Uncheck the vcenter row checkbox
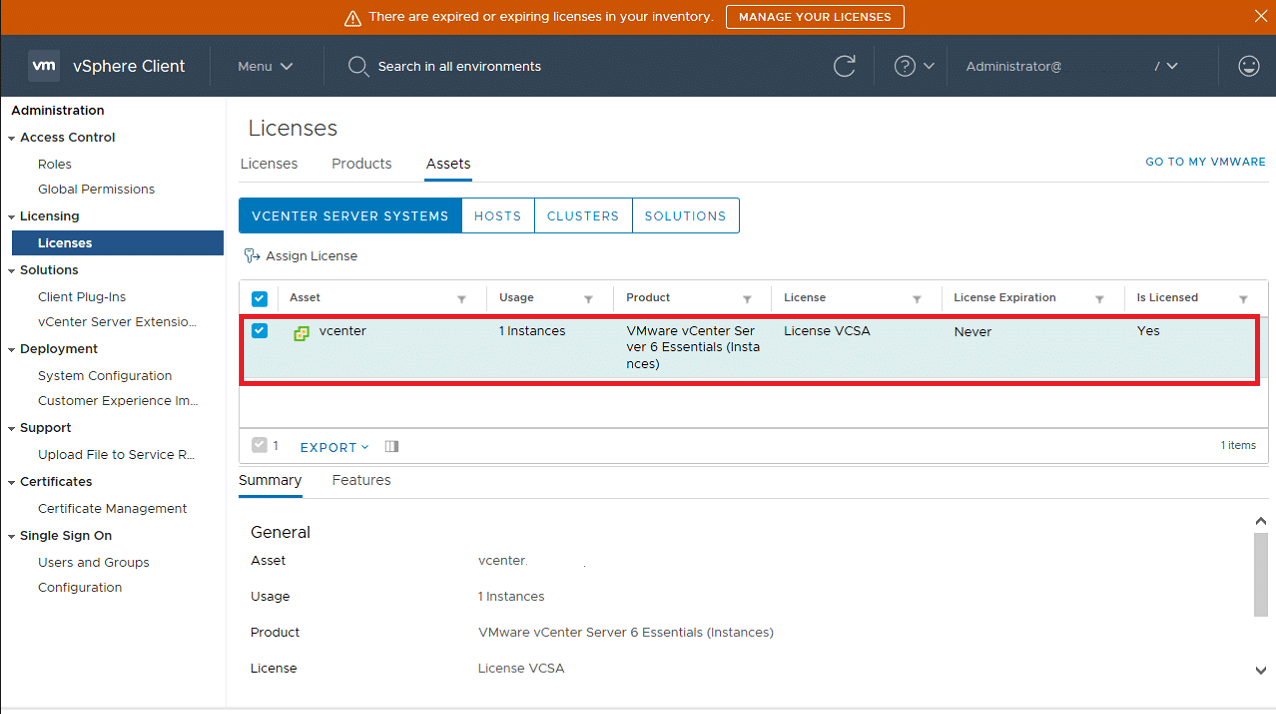1276x714 pixels. tap(259, 330)
